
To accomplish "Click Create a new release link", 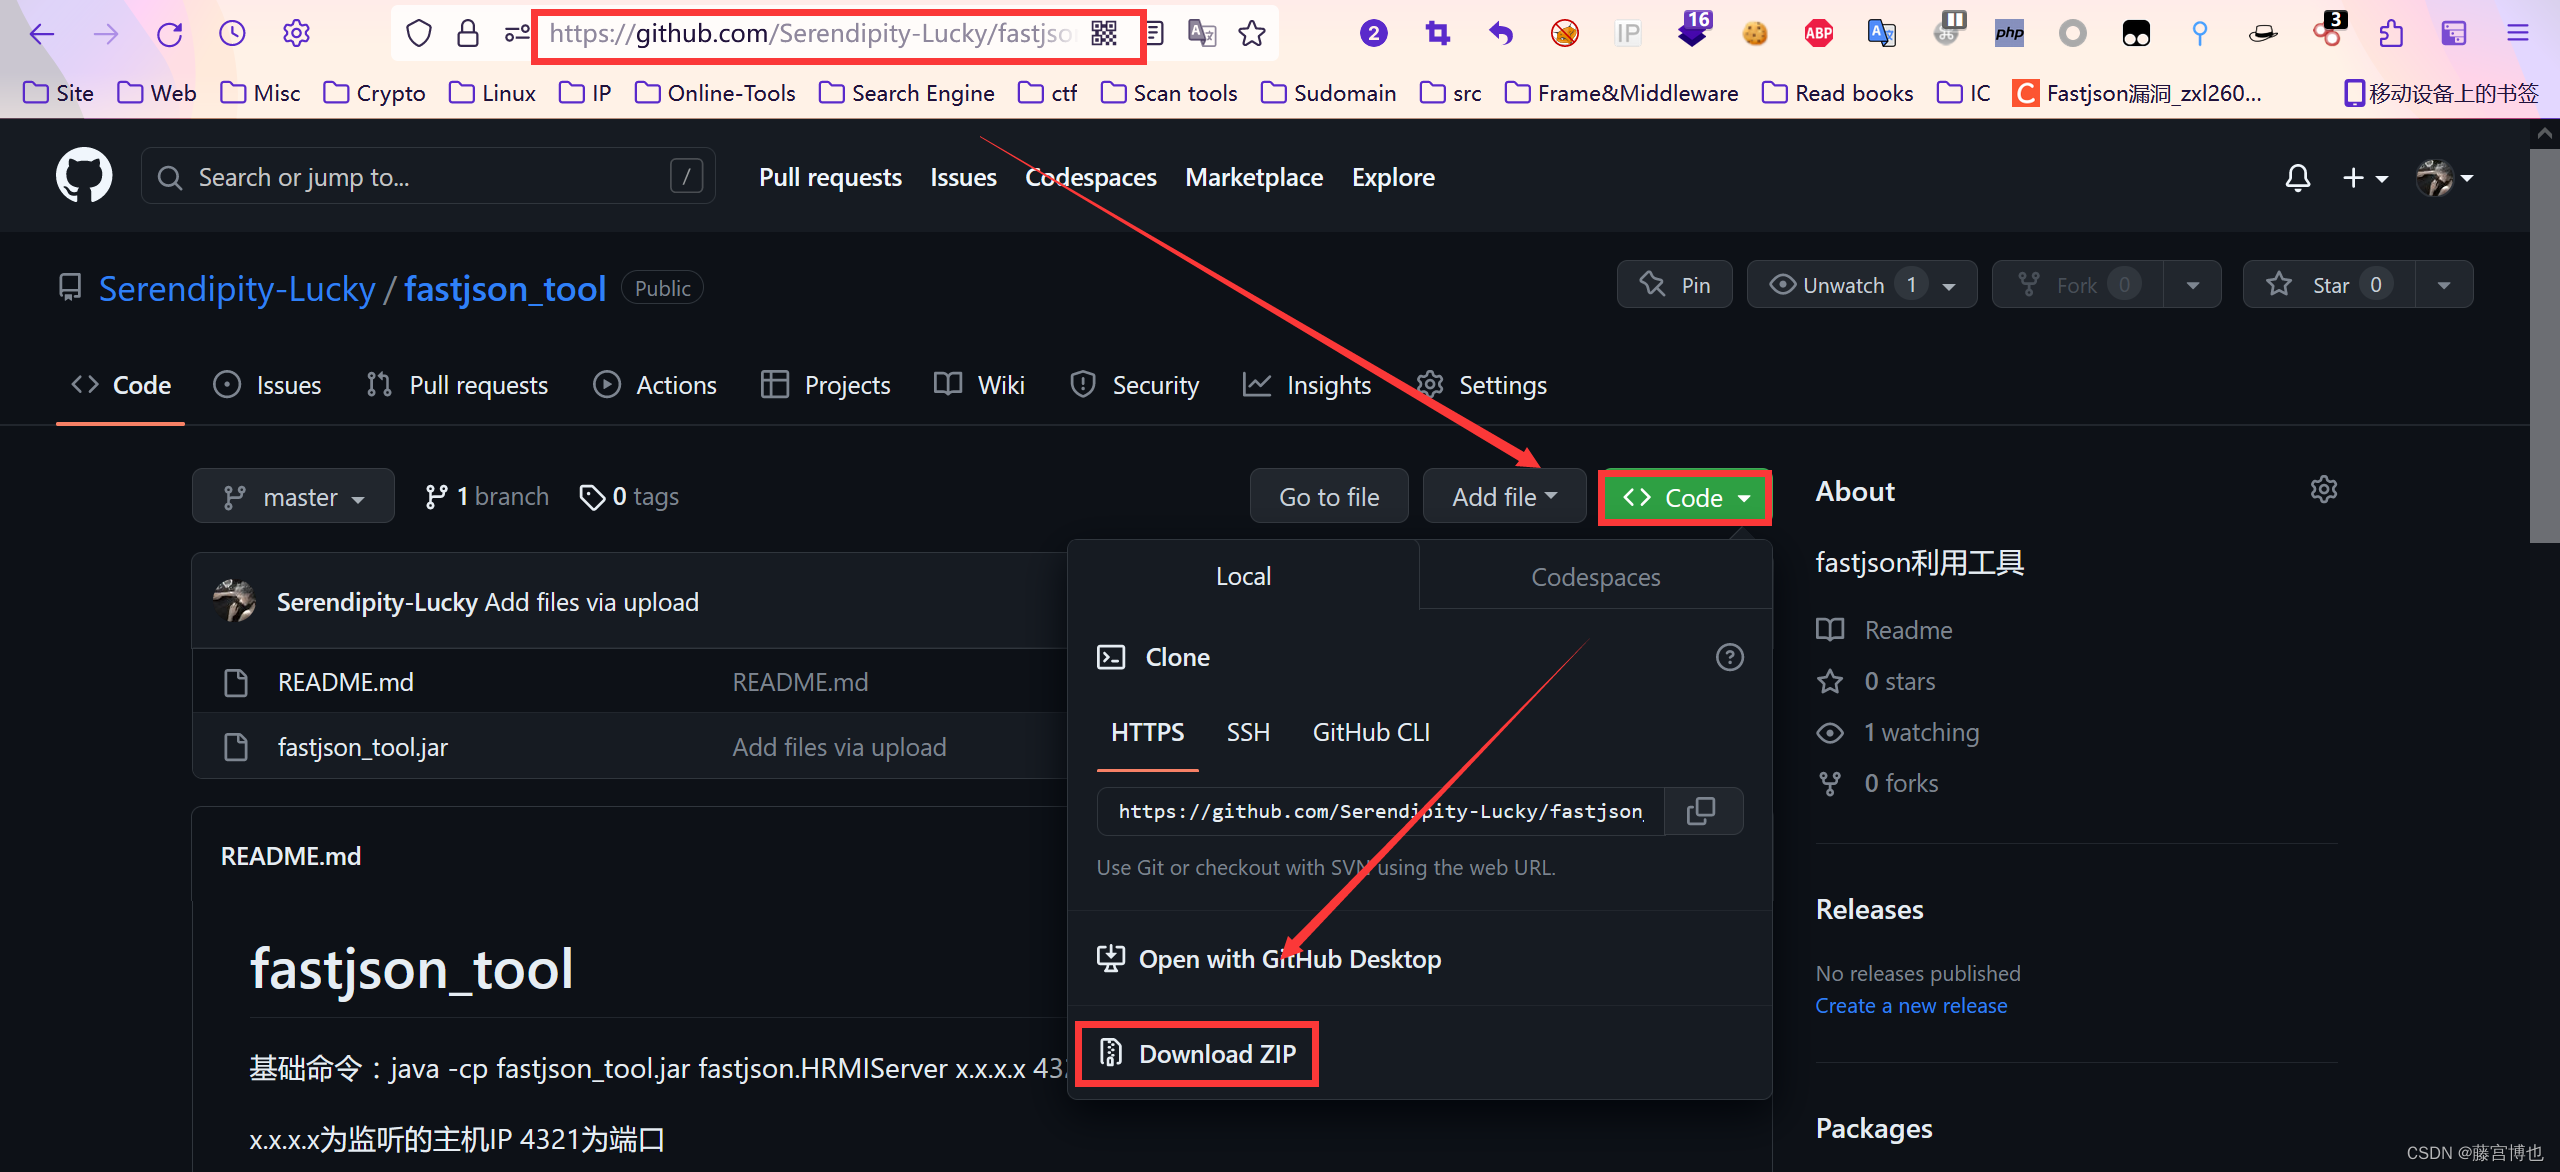I will tap(1911, 1006).
